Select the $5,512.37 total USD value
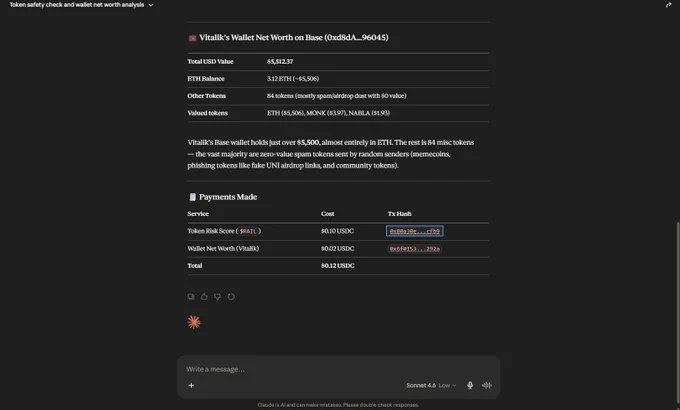680x410 pixels. (x=280, y=62)
